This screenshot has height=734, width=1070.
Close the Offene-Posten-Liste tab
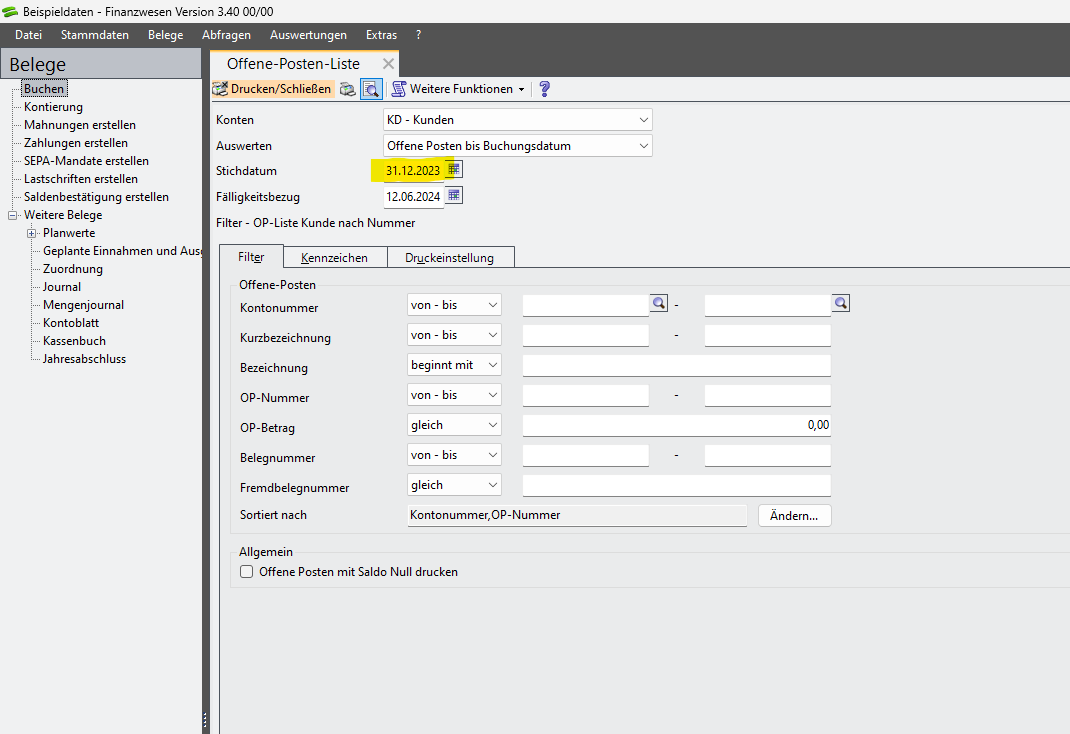click(x=388, y=64)
